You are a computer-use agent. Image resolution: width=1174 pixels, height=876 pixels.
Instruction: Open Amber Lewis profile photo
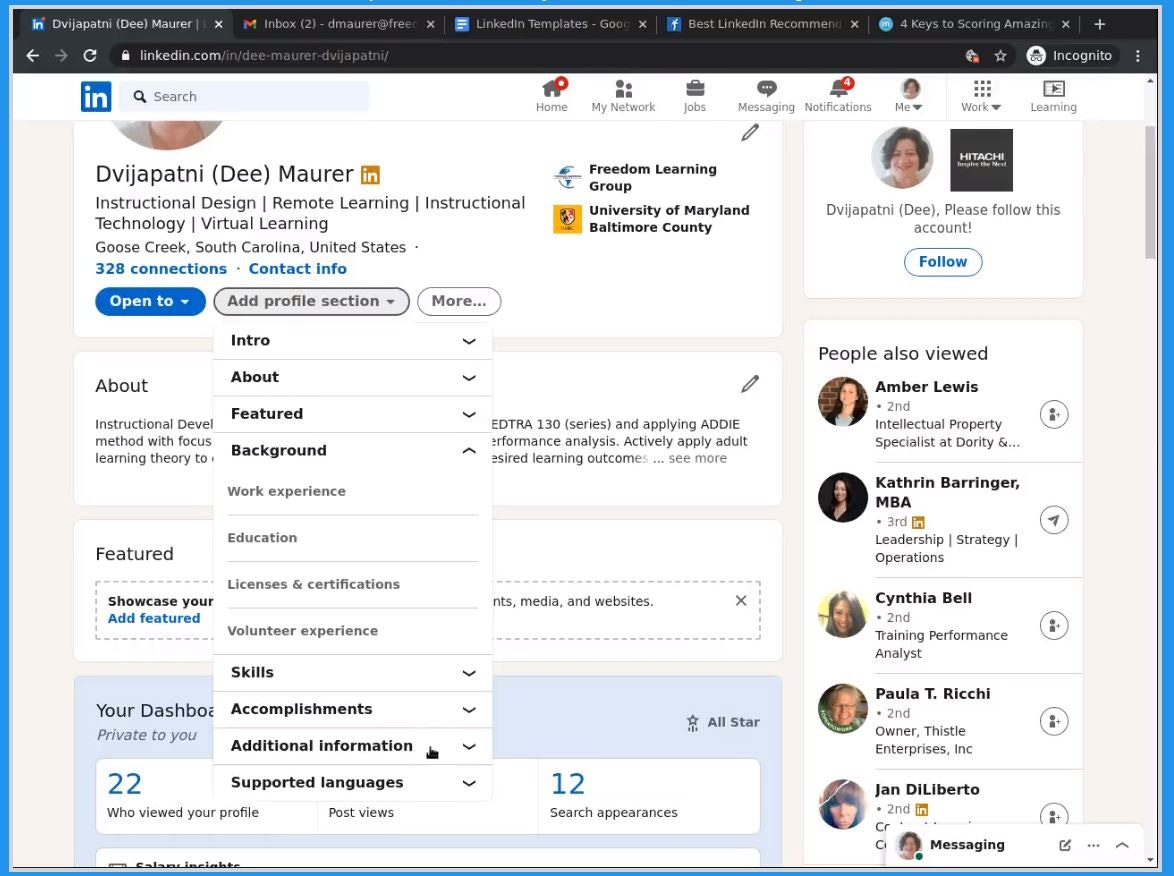842,401
